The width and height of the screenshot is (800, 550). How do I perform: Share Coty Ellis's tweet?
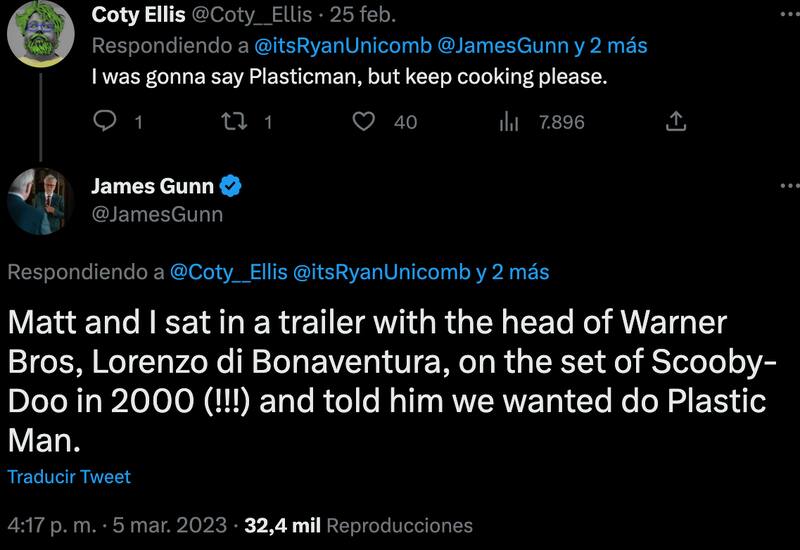(675, 122)
